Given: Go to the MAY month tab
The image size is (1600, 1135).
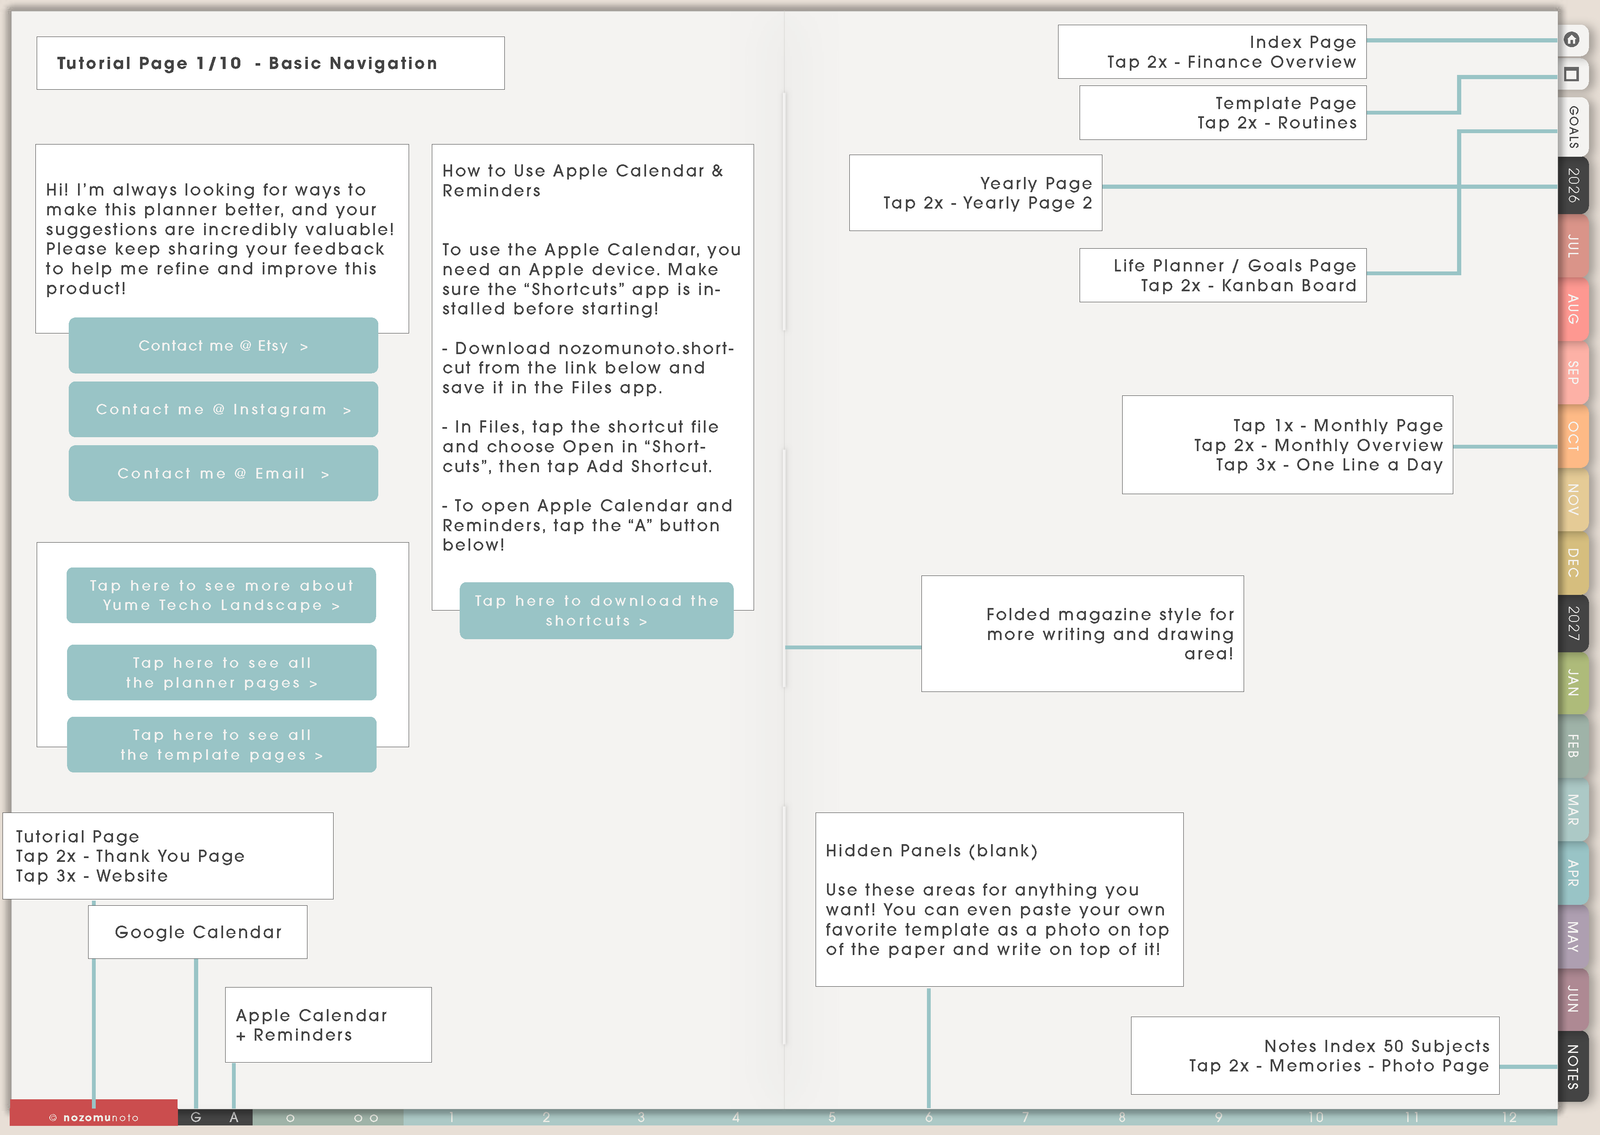Looking at the screenshot, I should pyautogui.click(x=1573, y=936).
